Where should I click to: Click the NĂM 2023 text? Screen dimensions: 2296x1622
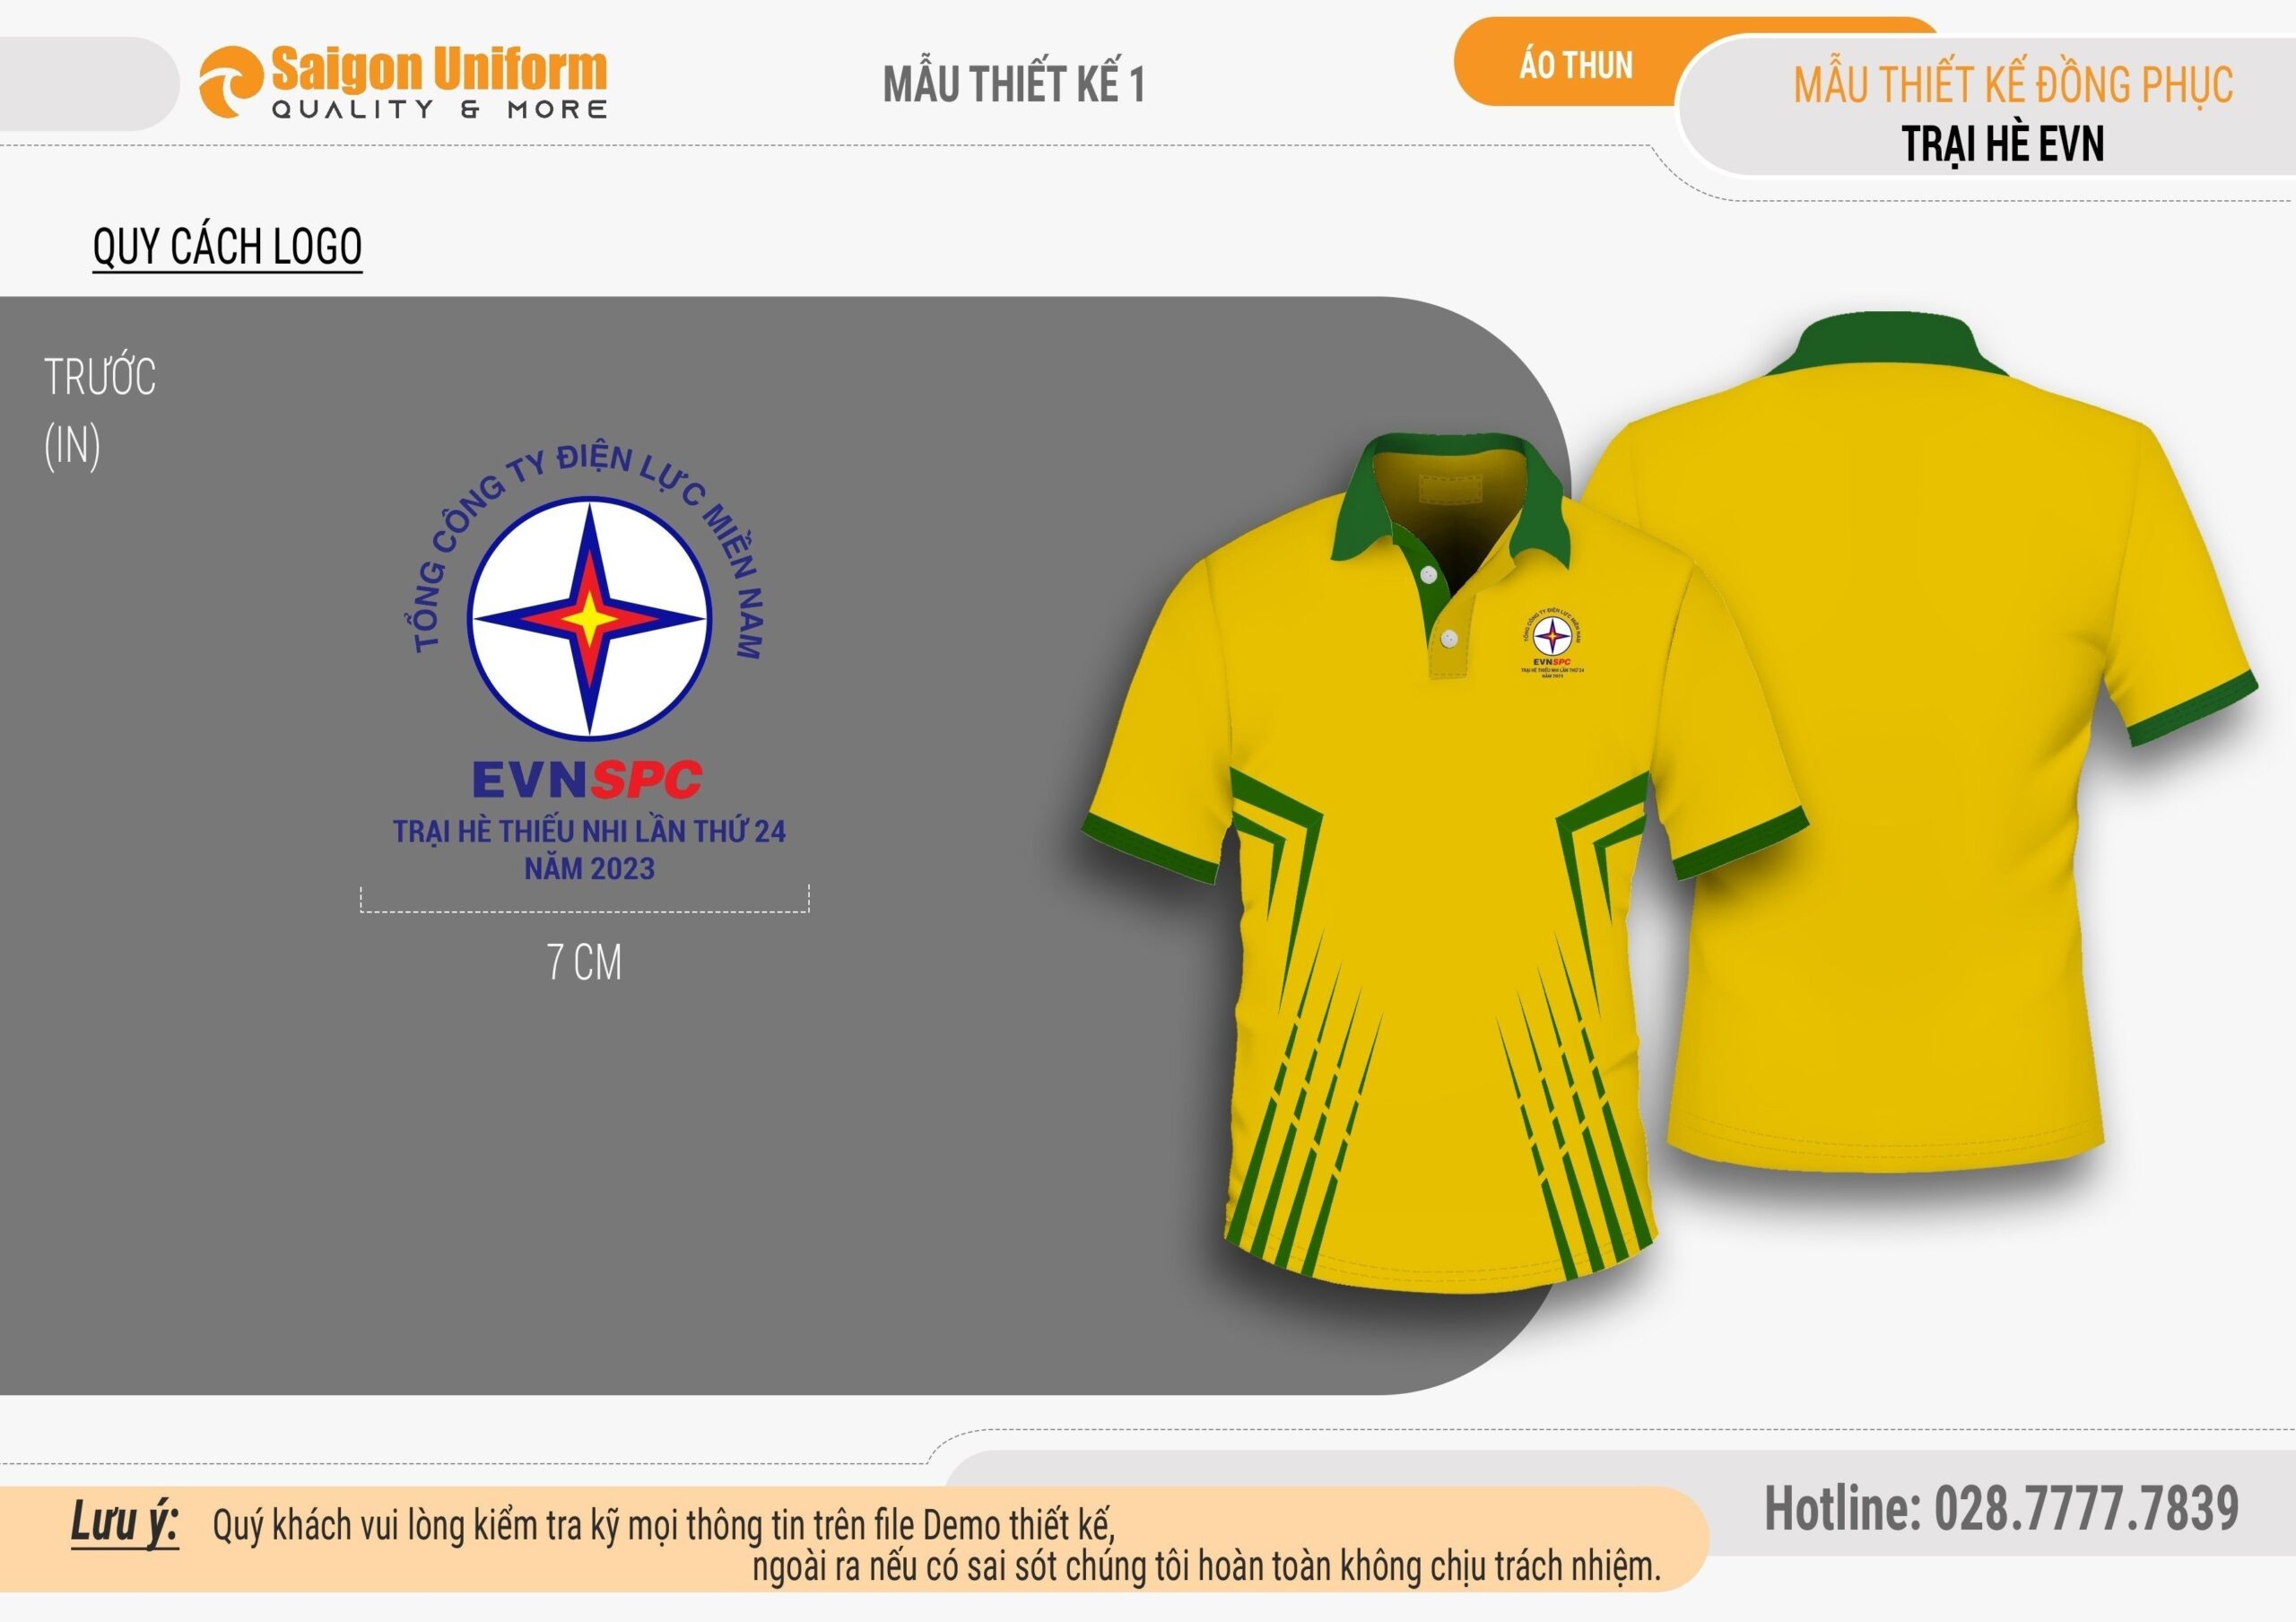click(x=590, y=869)
